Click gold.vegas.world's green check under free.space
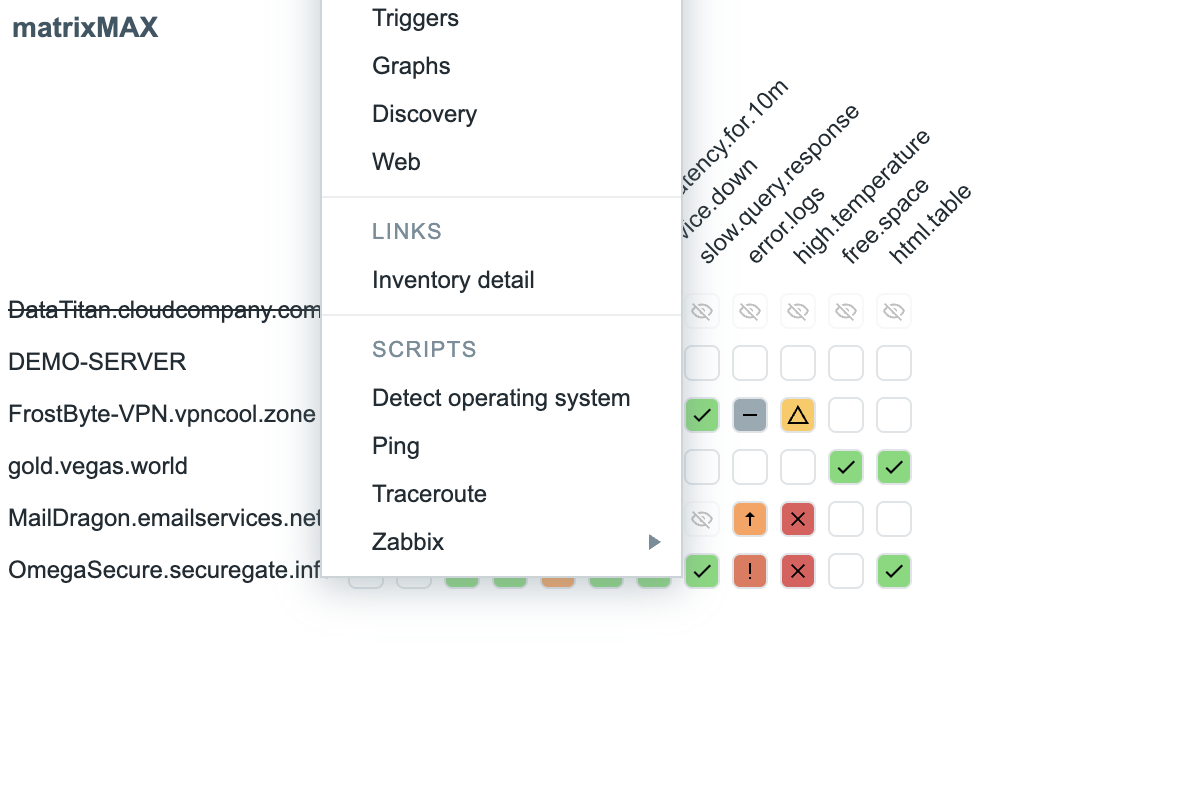The width and height of the screenshot is (1200, 802). pos(846,467)
